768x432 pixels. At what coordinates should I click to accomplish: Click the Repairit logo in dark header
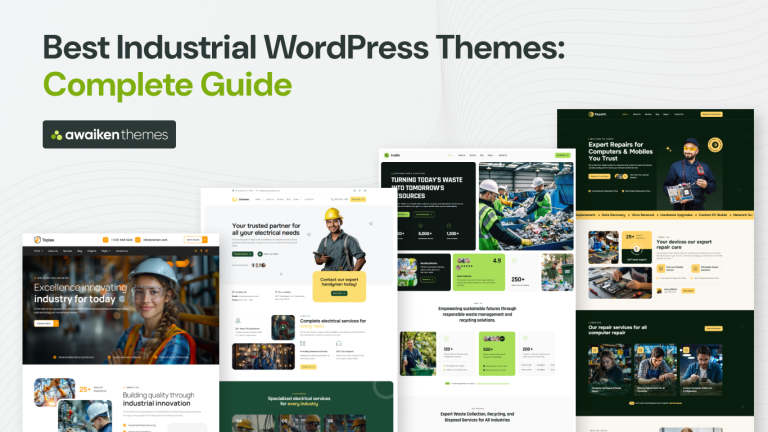coord(597,114)
